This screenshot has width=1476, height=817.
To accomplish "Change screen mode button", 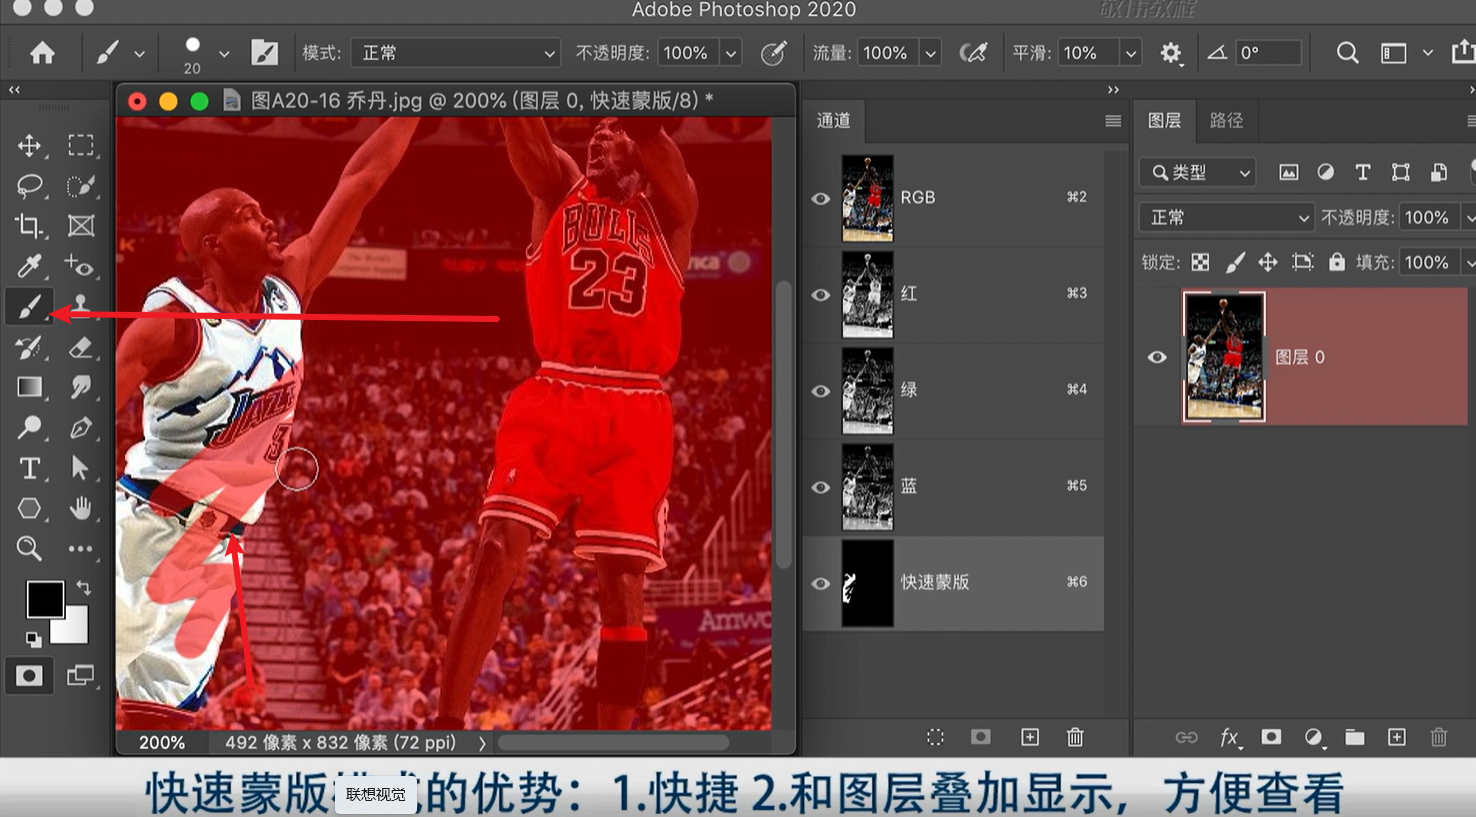I will point(80,676).
